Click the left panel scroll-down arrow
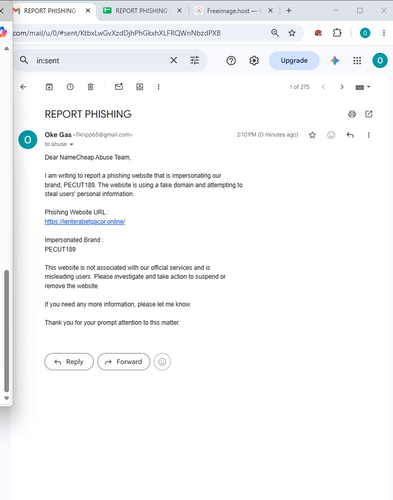The height and width of the screenshot is (500, 393). [x=6, y=398]
